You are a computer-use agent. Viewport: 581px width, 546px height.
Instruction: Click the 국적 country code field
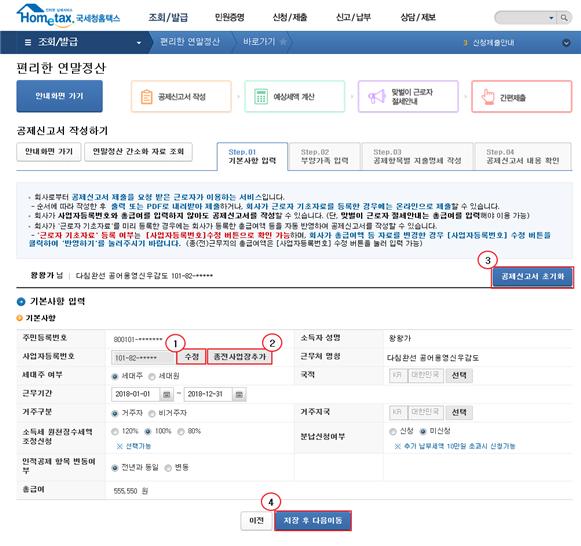point(398,376)
